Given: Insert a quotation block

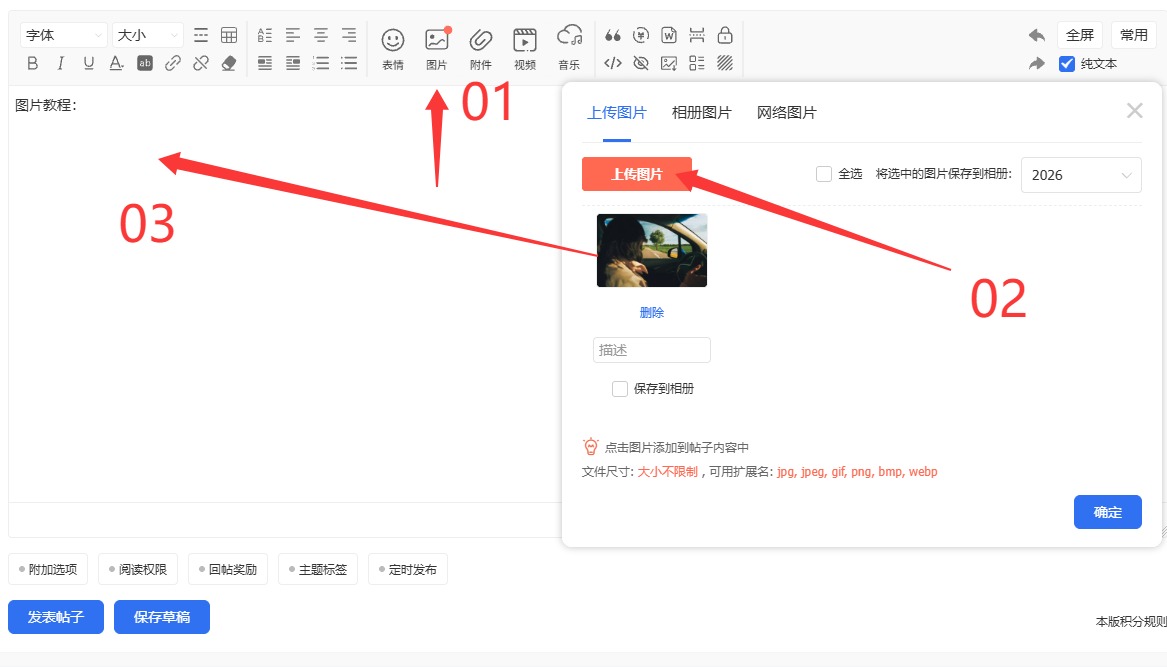Looking at the screenshot, I should [613, 35].
